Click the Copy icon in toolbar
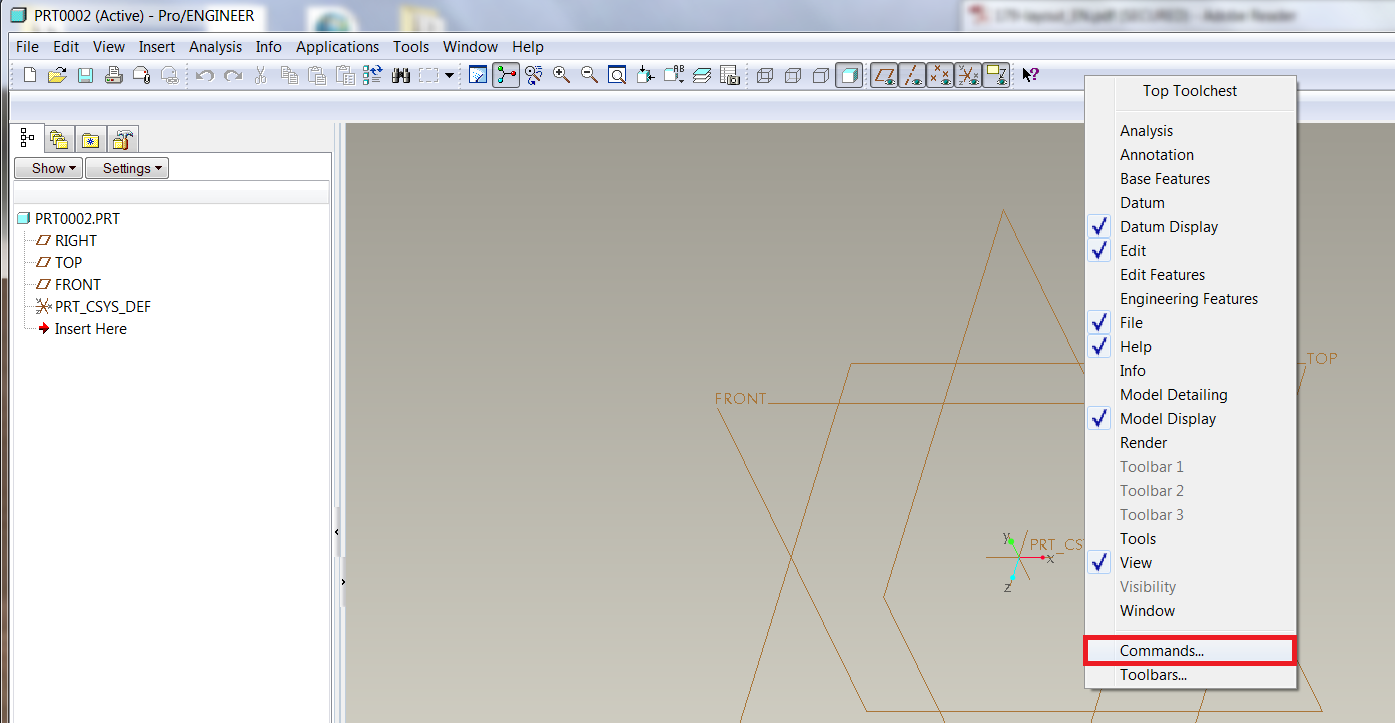Image resolution: width=1395 pixels, height=723 pixels. tap(289, 75)
